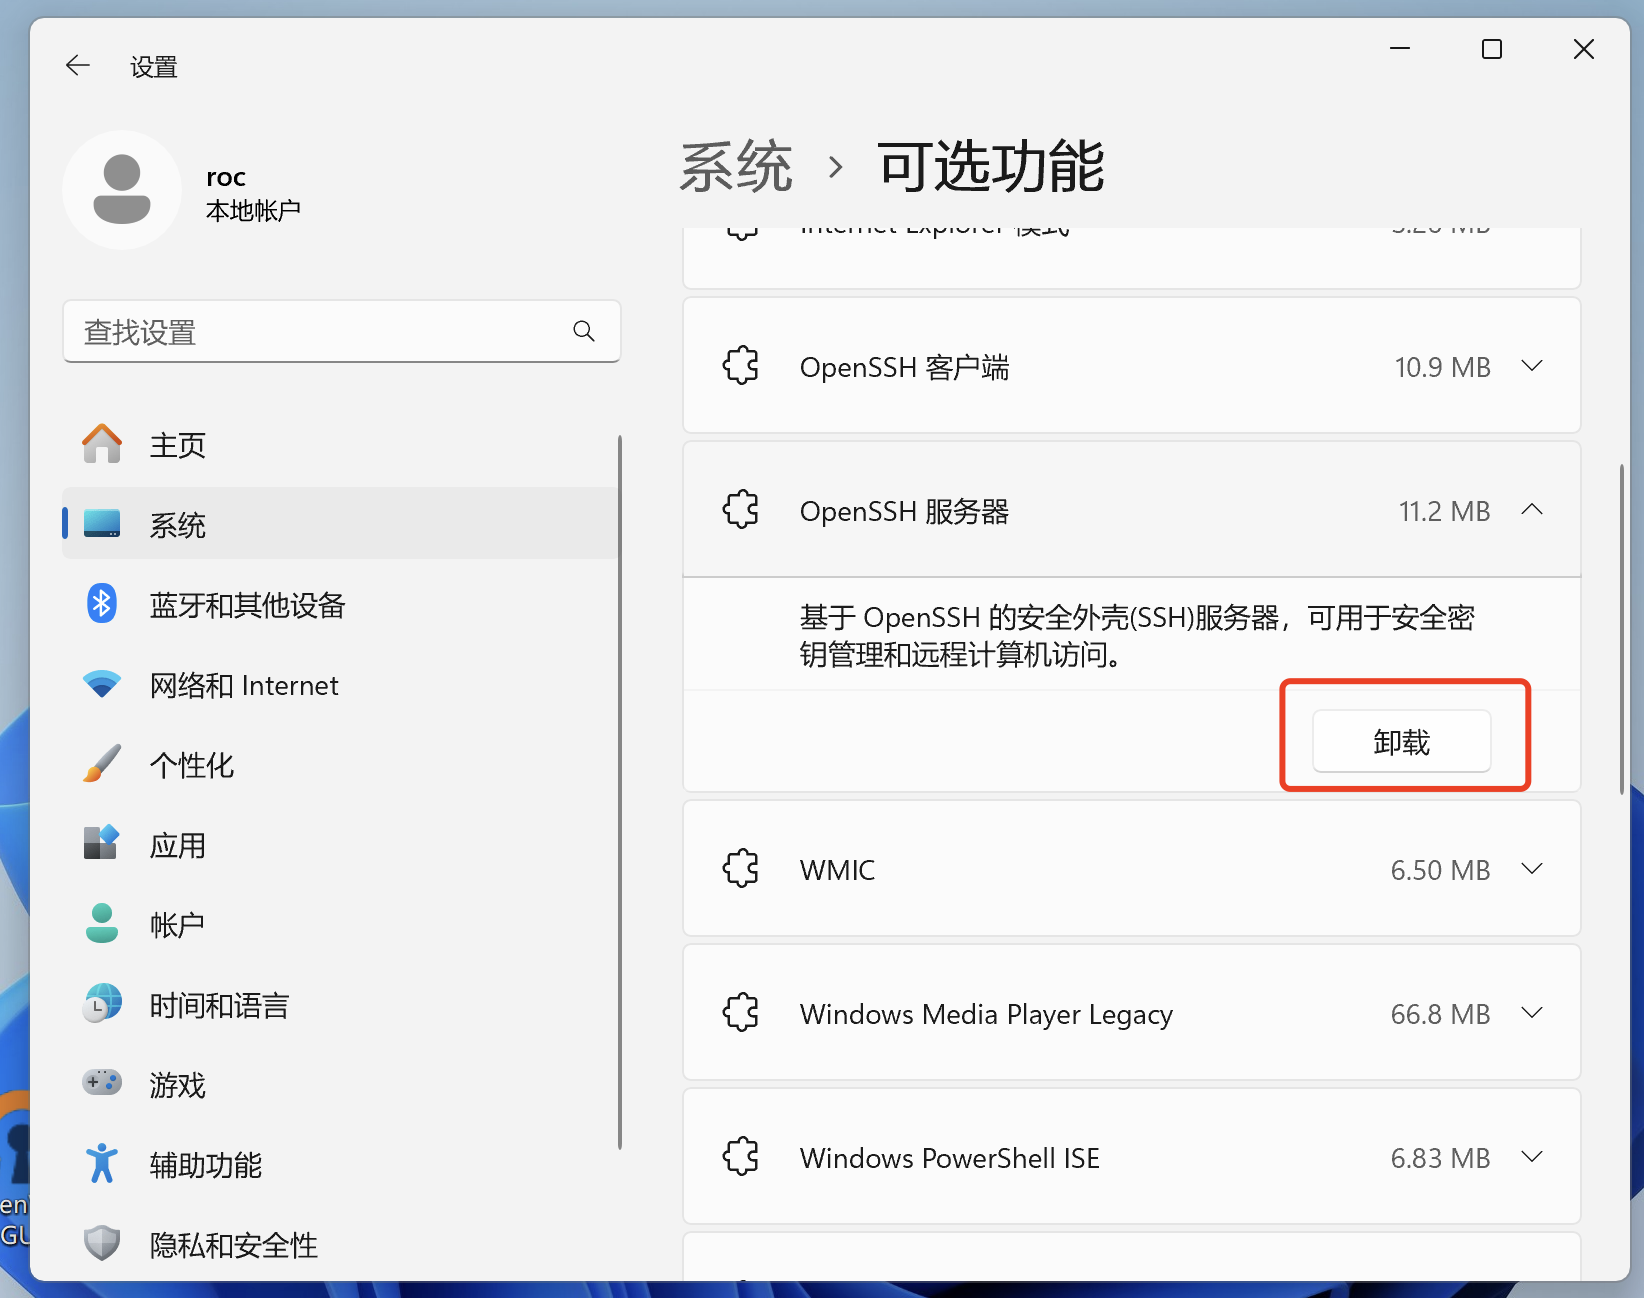The width and height of the screenshot is (1644, 1298).
Task: Close the Settings window
Action: (x=1584, y=48)
